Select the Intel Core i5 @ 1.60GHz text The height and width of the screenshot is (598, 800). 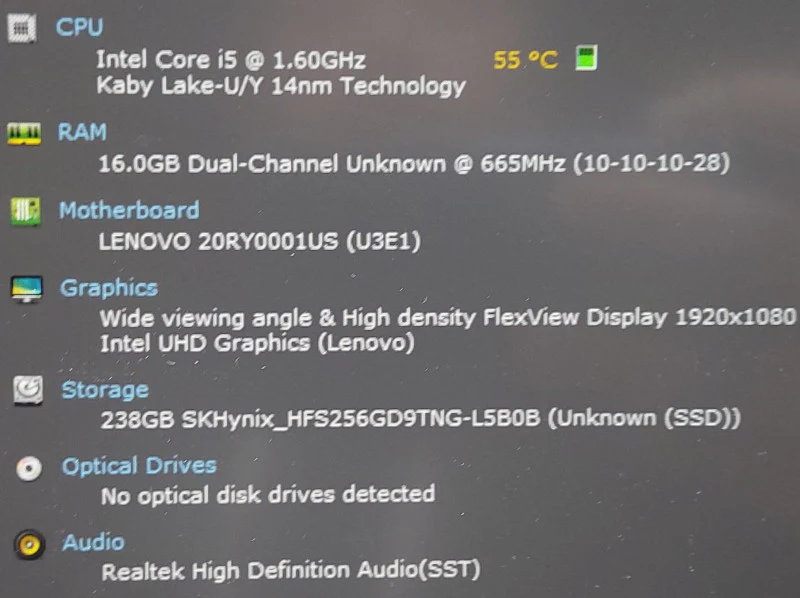[x=231, y=60]
